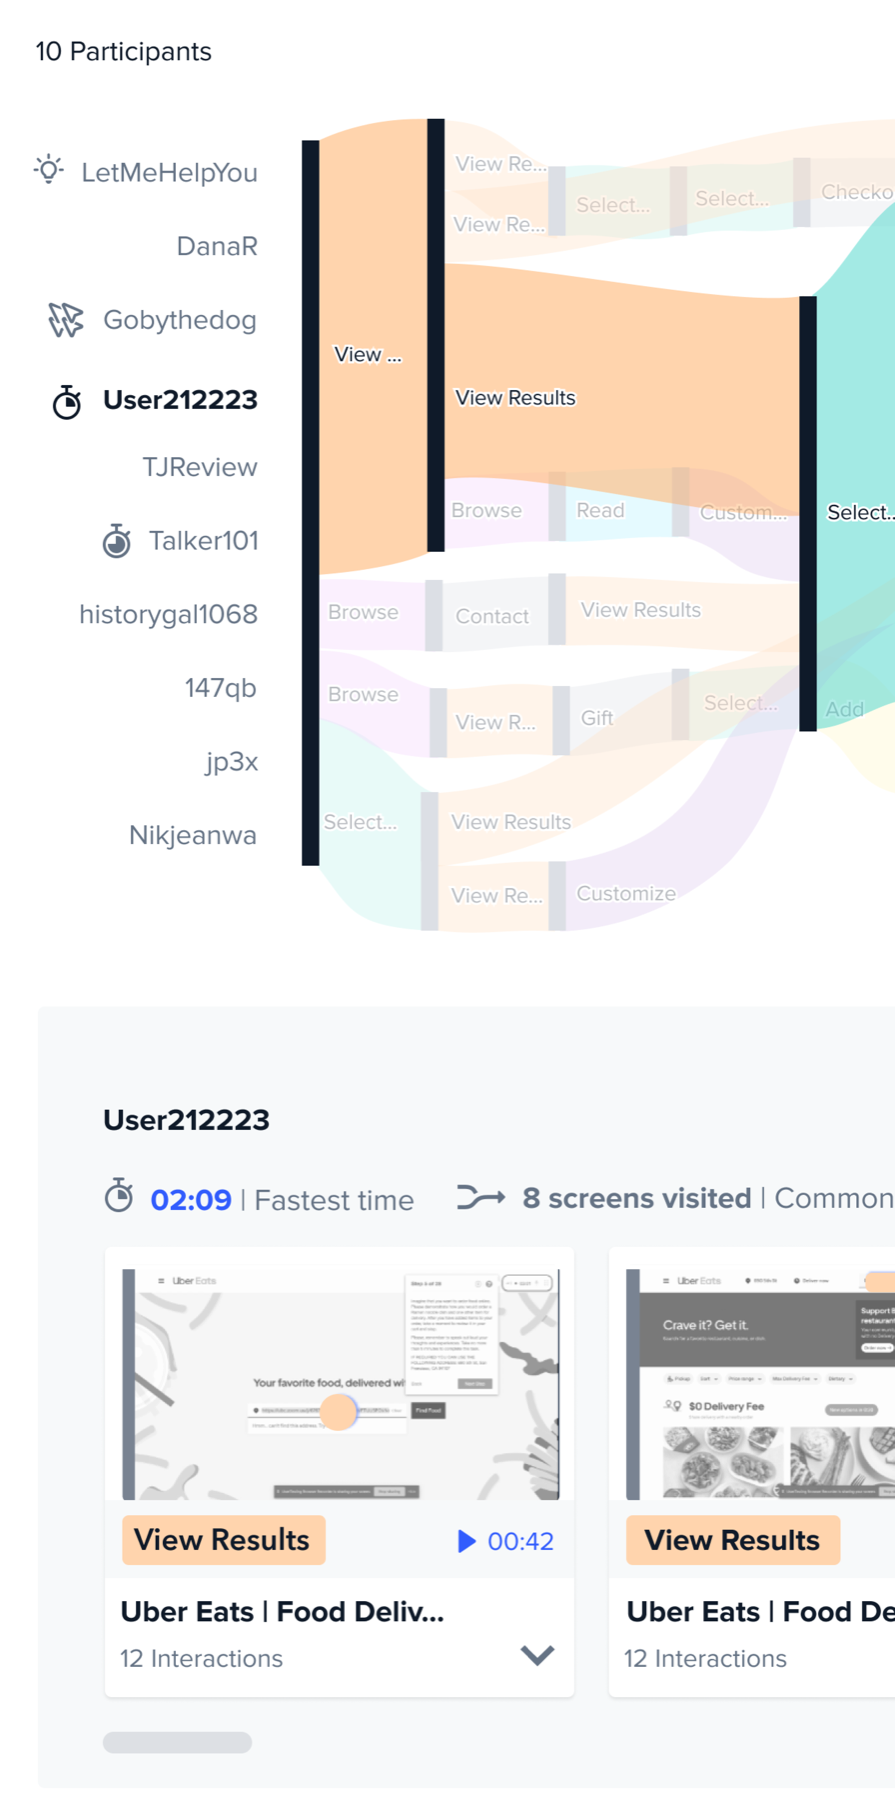Click the faded "View Results" node right of Contact

pos(641,610)
